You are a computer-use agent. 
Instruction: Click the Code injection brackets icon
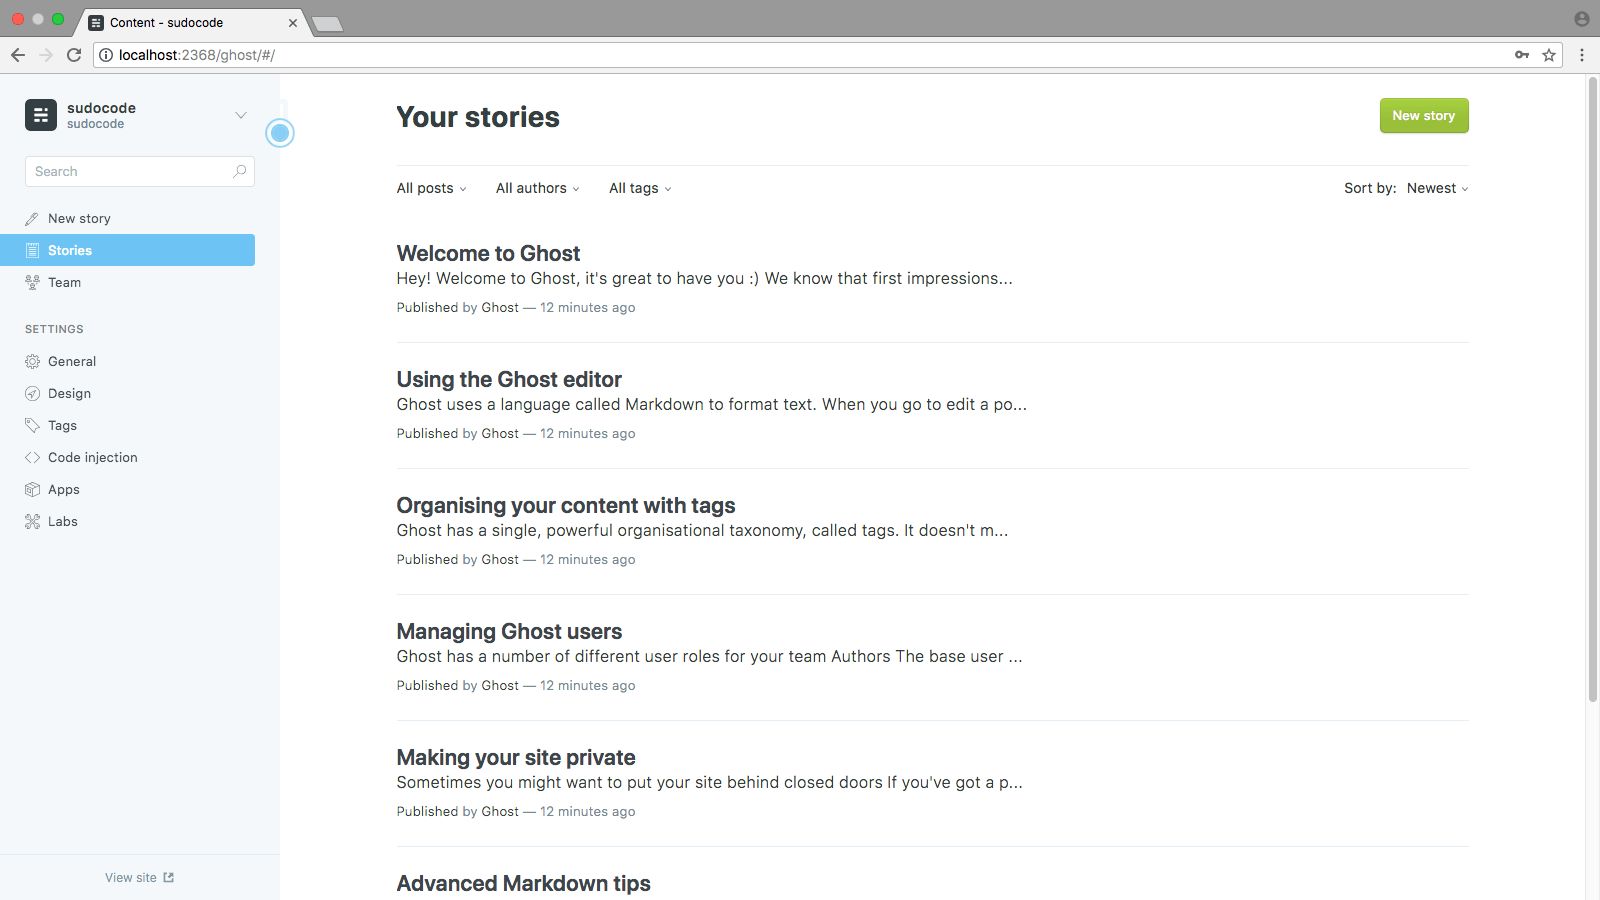click(32, 458)
